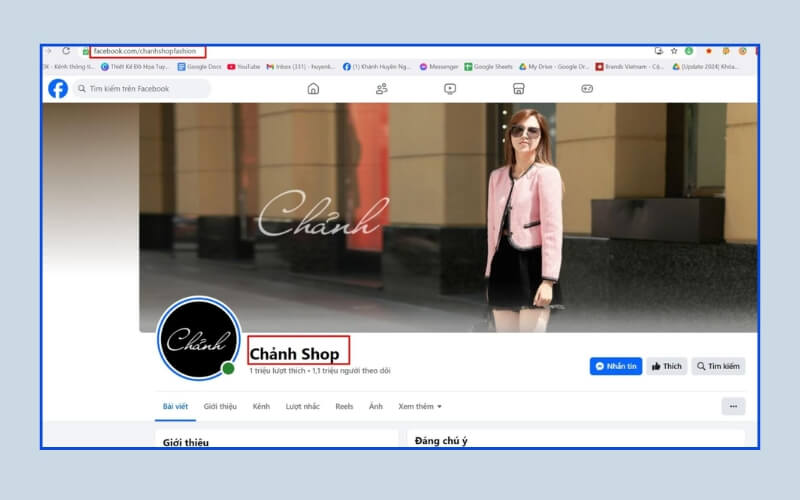Click the install/cast icon in address bar

[x=659, y=51]
